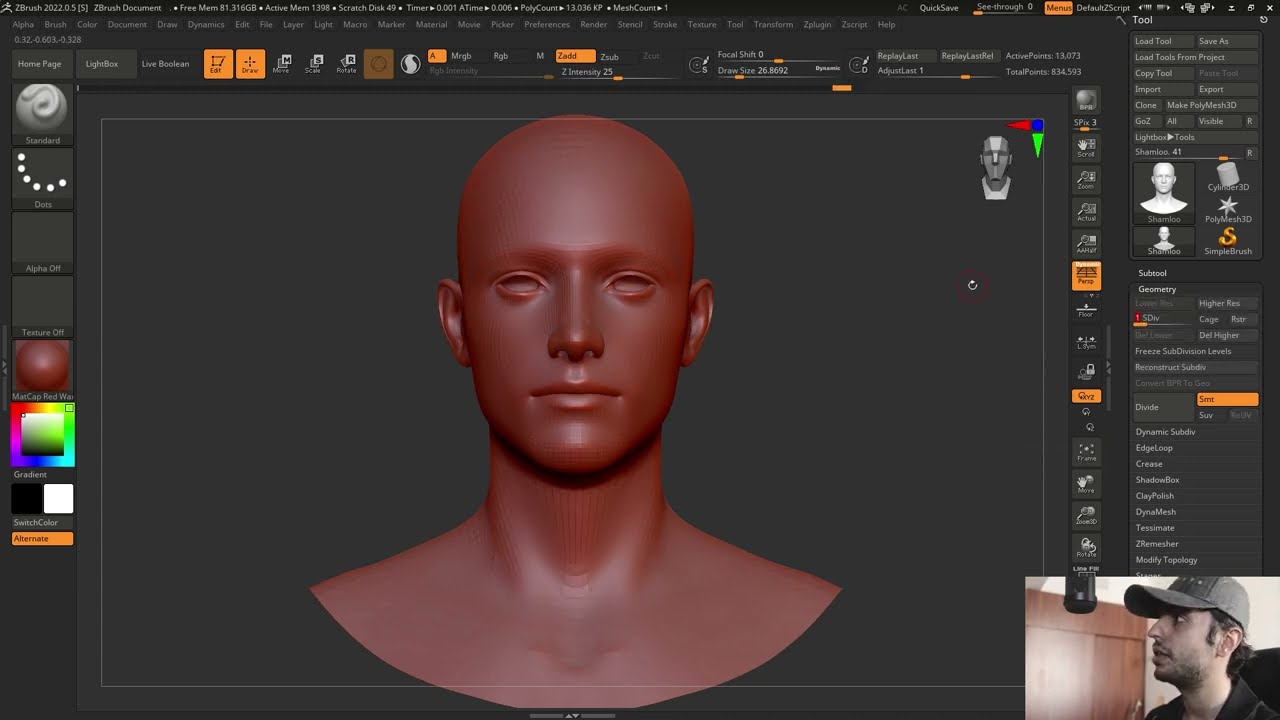Click the Rotate view icon in right shelf
Image resolution: width=1280 pixels, height=720 pixels.
click(x=1086, y=548)
